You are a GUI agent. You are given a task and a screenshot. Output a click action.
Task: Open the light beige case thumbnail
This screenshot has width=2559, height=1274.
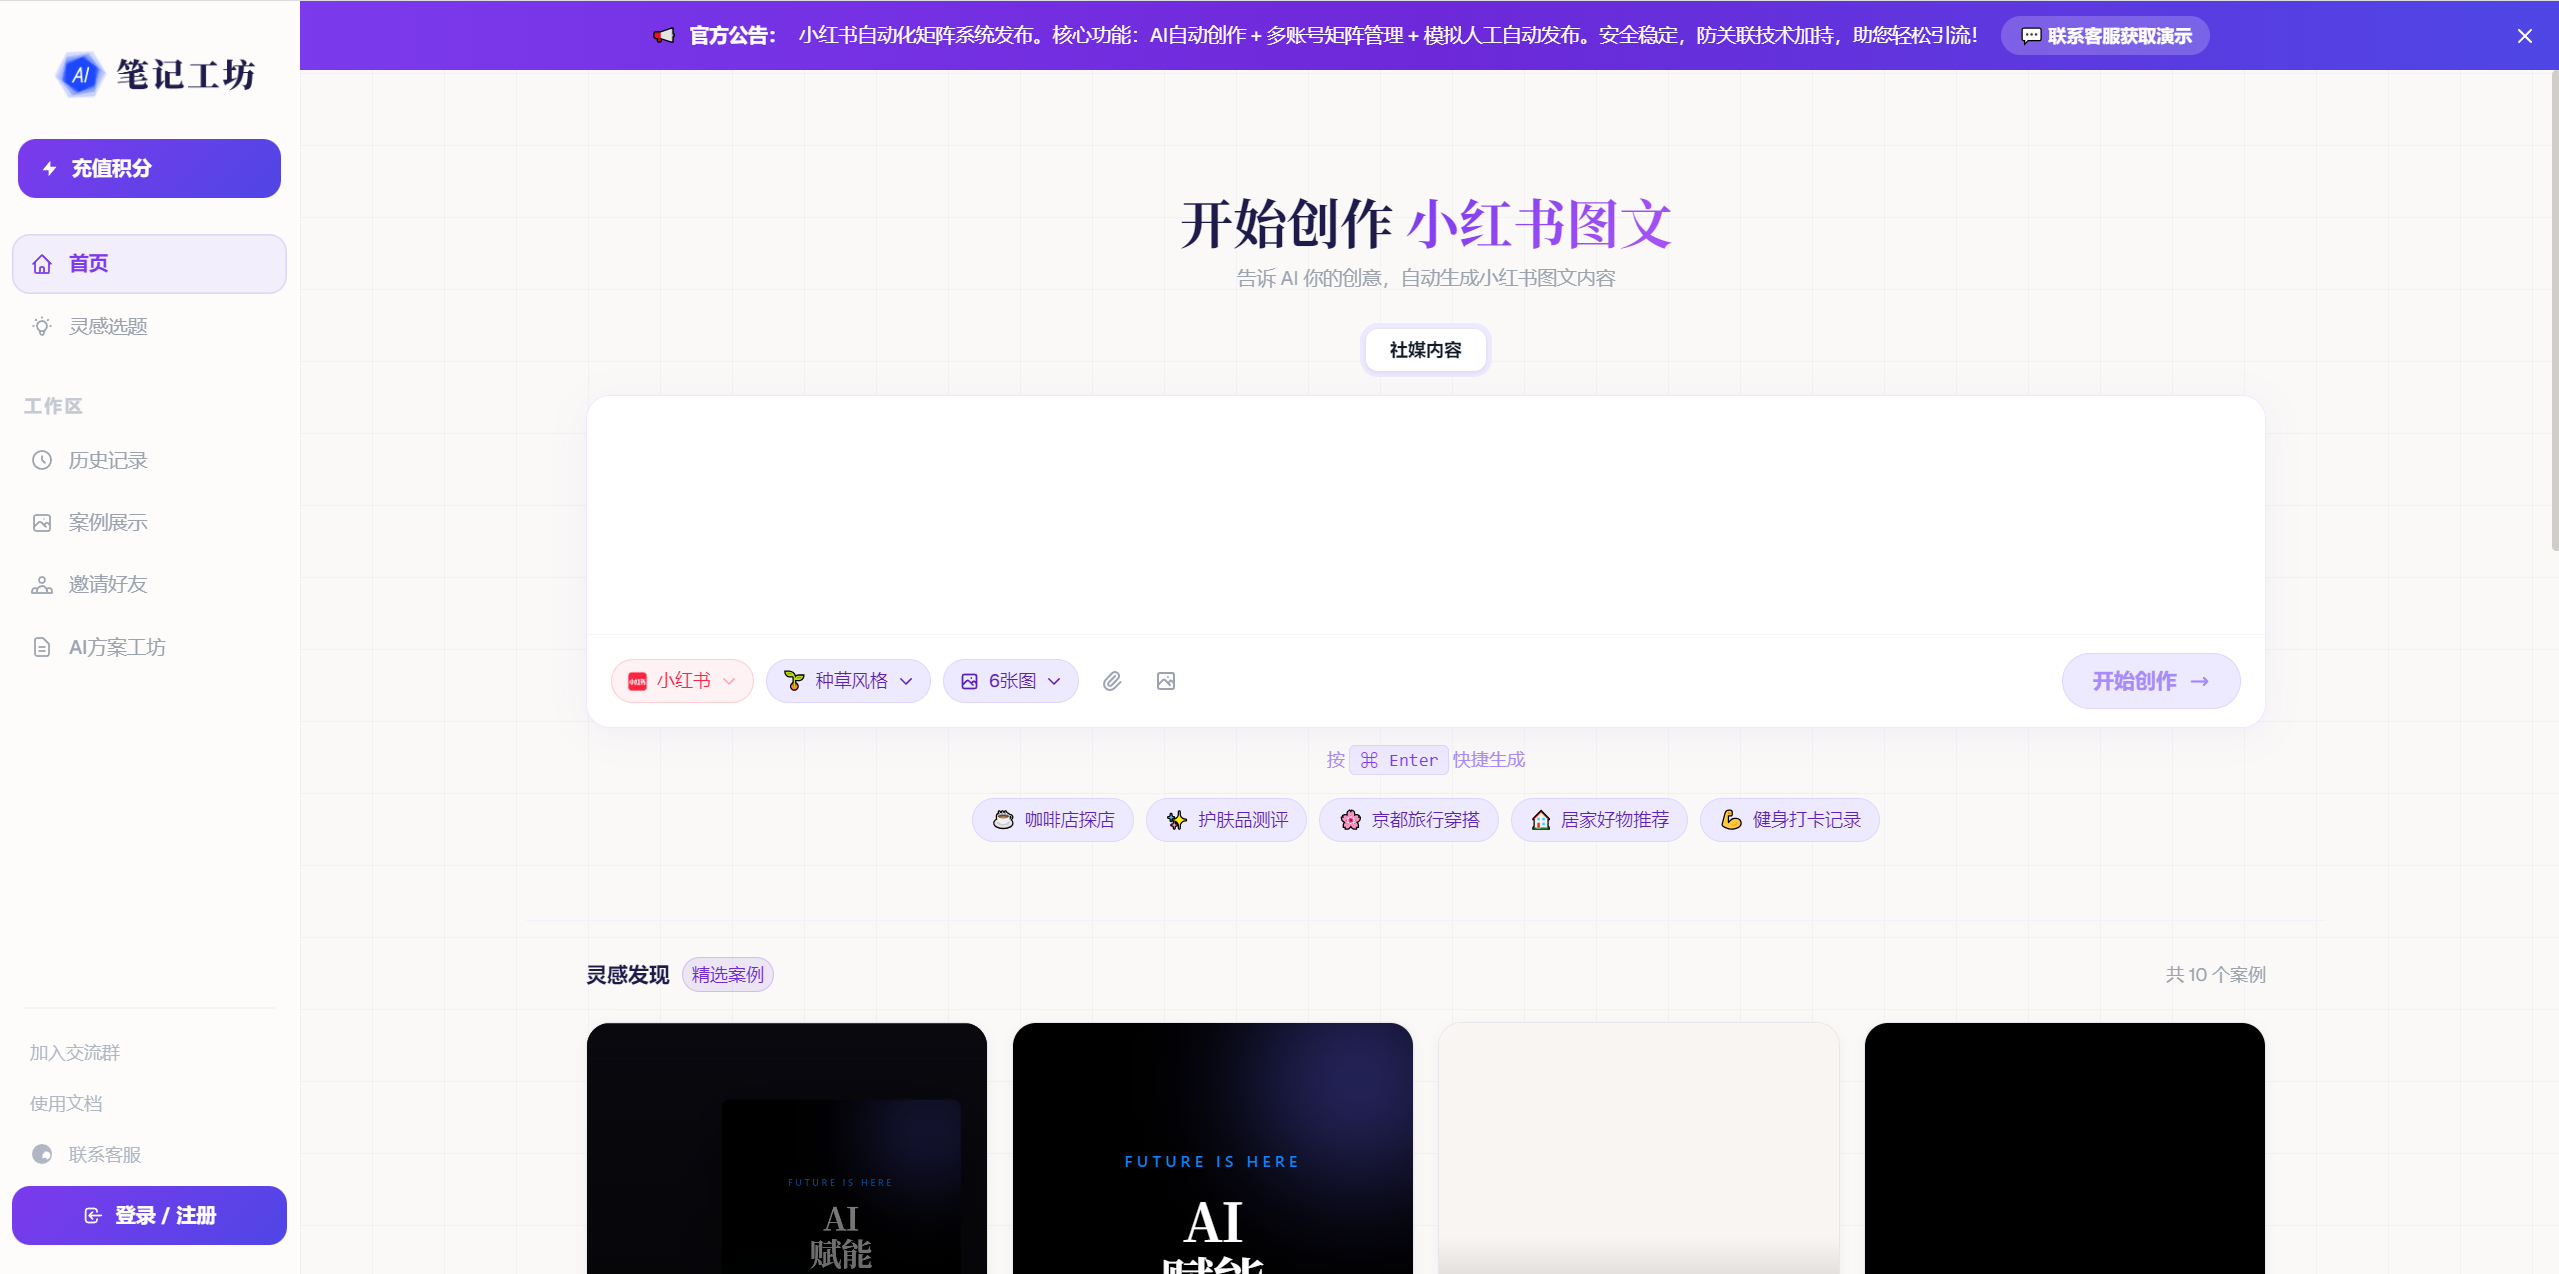(x=1639, y=1148)
